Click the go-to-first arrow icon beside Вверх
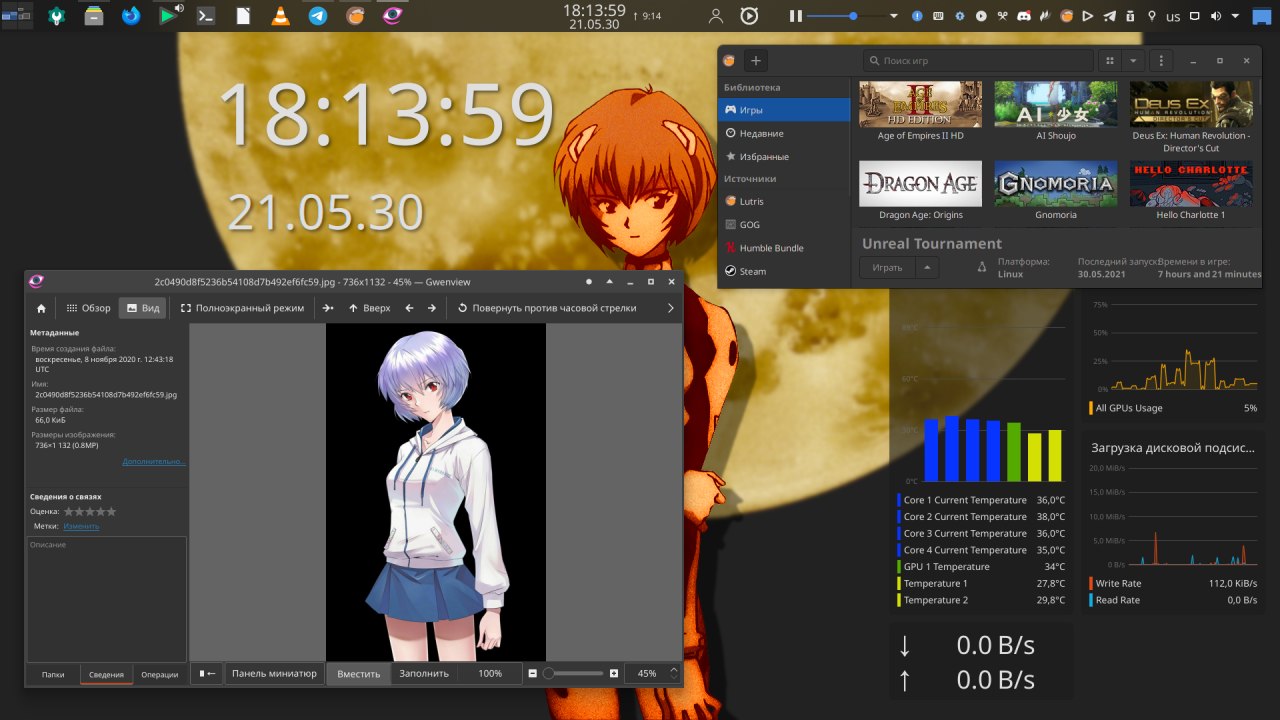The width and height of the screenshot is (1280, 720). 328,308
